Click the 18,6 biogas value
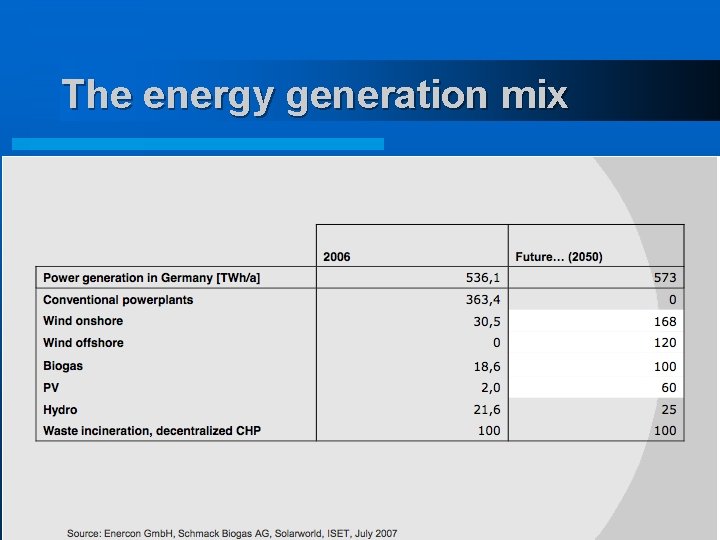Image resolution: width=720 pixels, height=540 pixels. [x=487, y=366]
